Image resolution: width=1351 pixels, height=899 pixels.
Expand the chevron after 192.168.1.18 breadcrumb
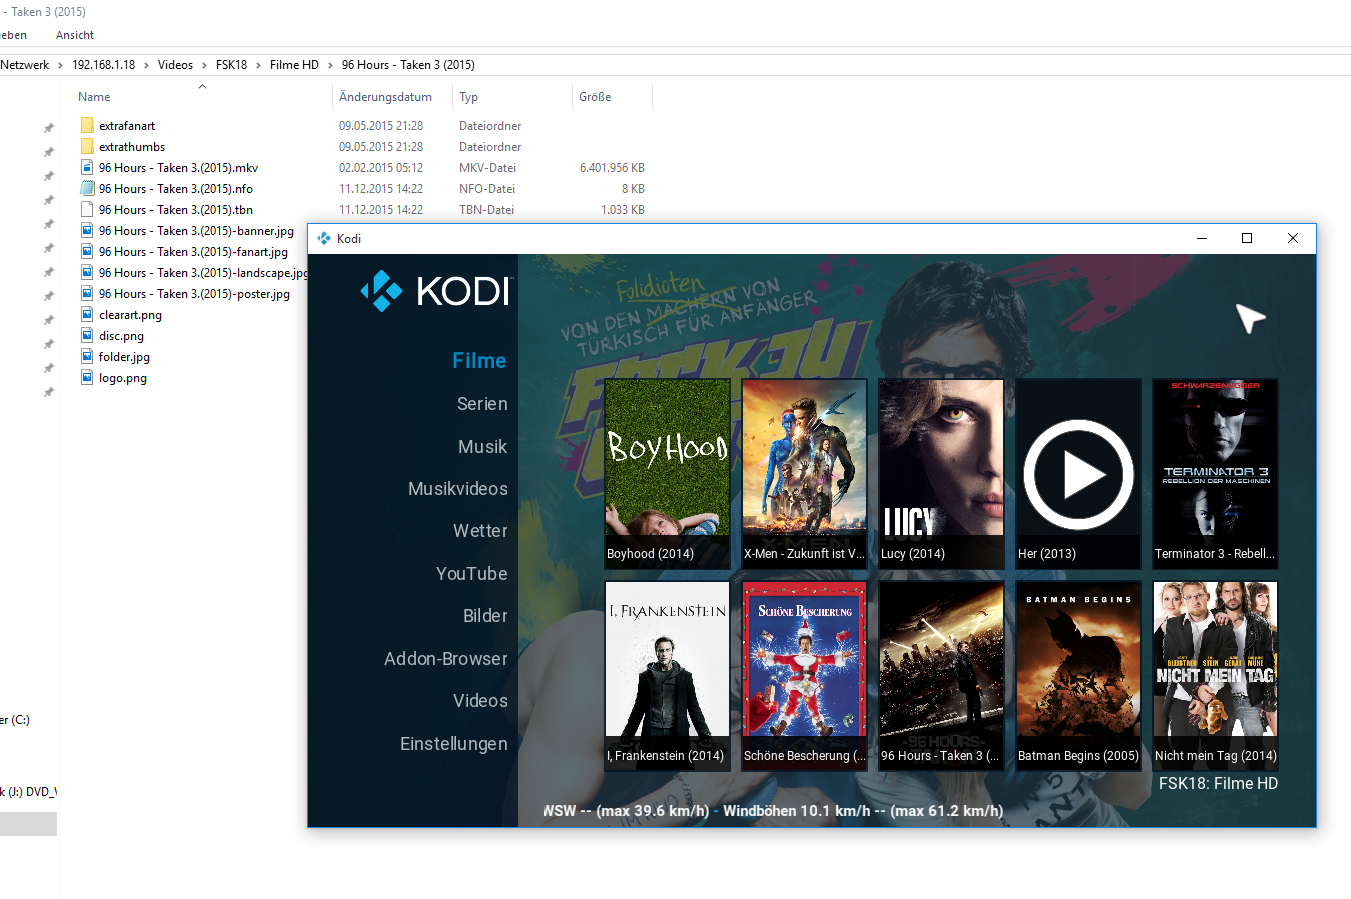click(x=146, y=65)
